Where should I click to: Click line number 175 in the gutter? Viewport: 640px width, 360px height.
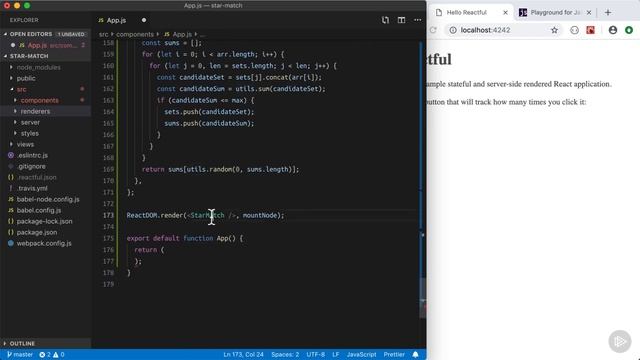pos(108,238)
